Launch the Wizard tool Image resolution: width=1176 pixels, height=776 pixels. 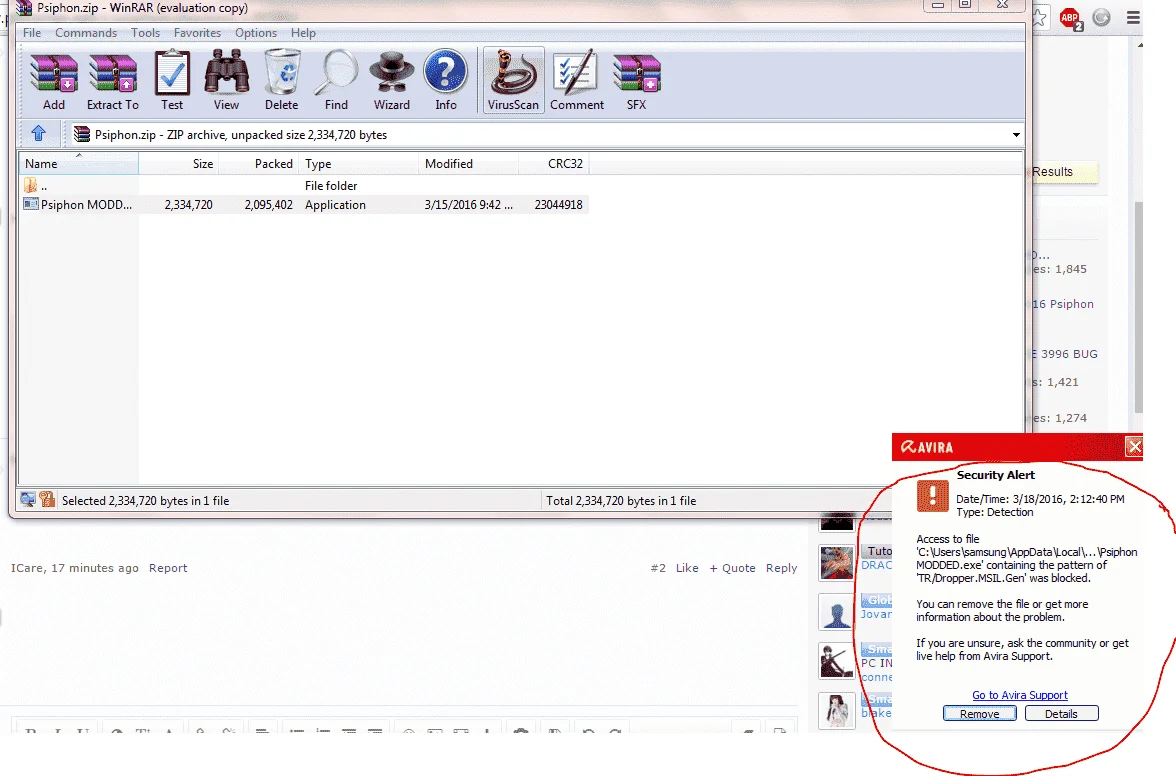point(392,81)
